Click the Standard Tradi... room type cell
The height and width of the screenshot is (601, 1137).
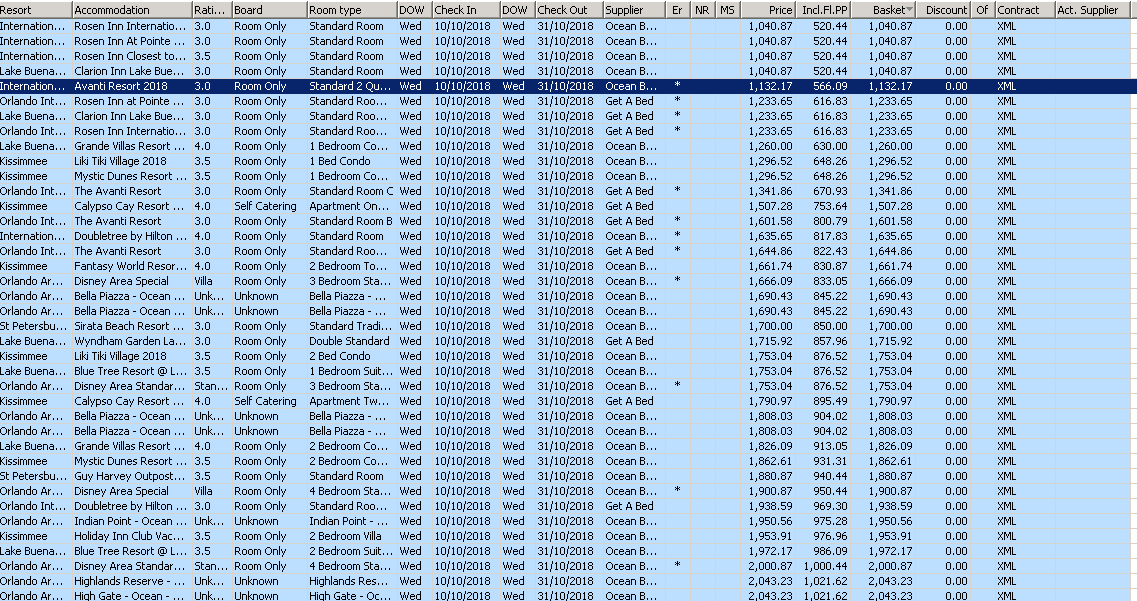[350, 326]
